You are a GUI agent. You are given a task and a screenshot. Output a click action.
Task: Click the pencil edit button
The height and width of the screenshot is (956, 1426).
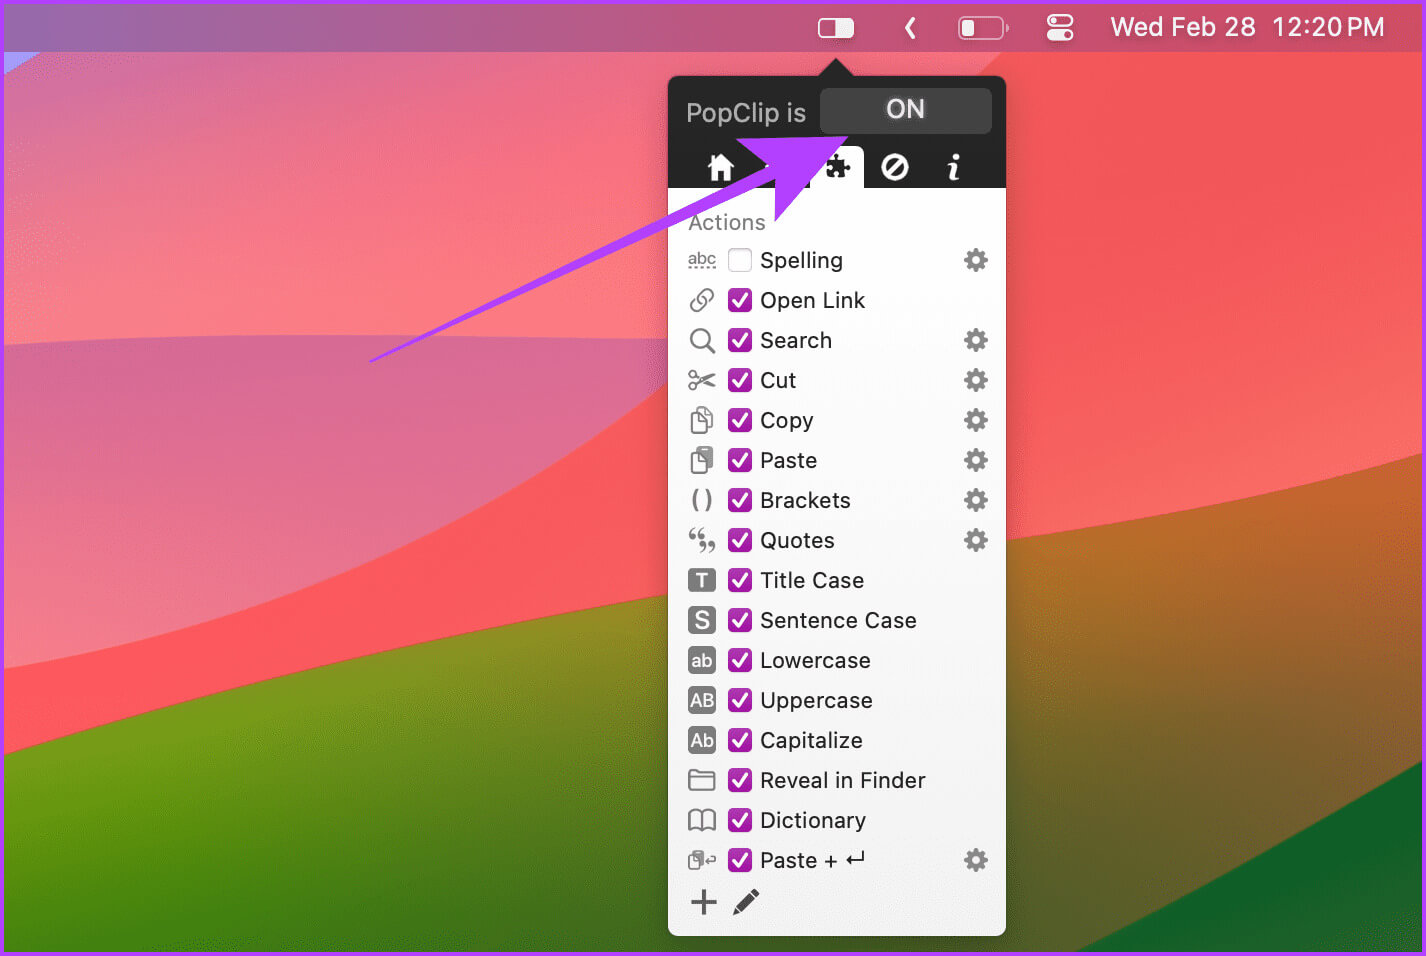pos(747,902)
